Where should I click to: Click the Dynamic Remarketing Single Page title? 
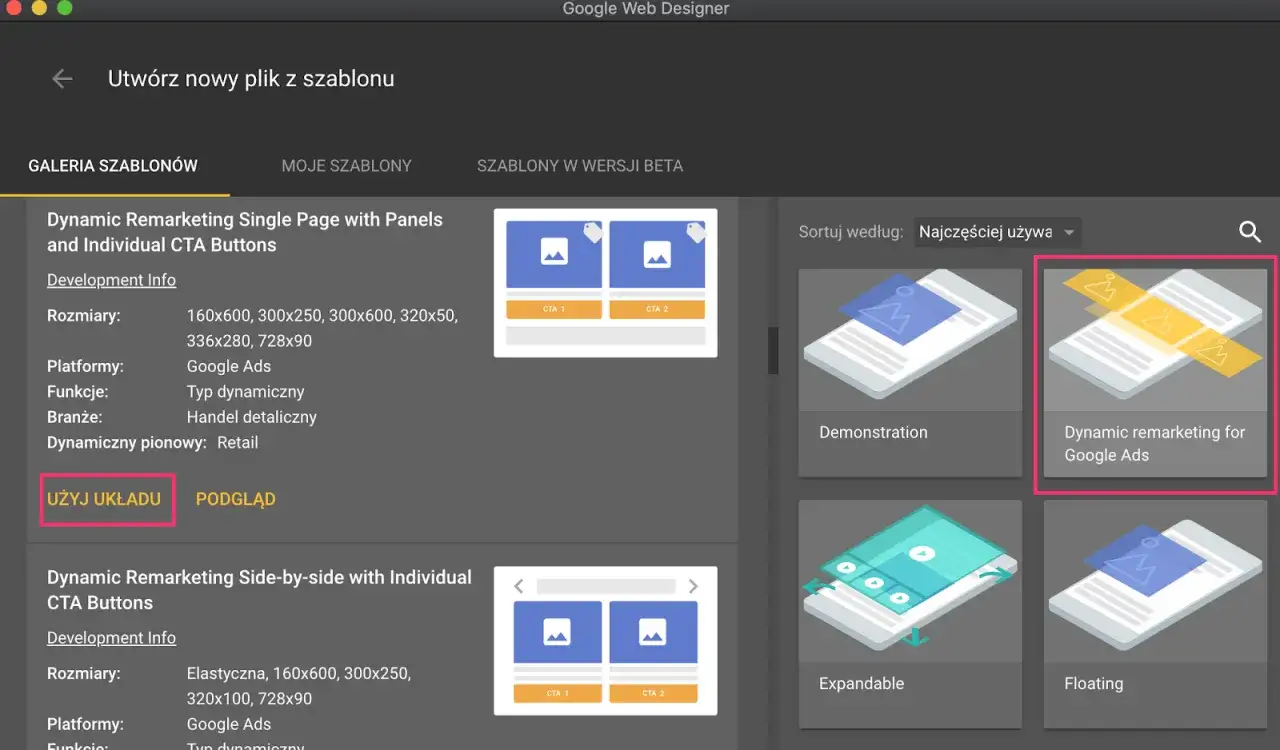point(245,232)
